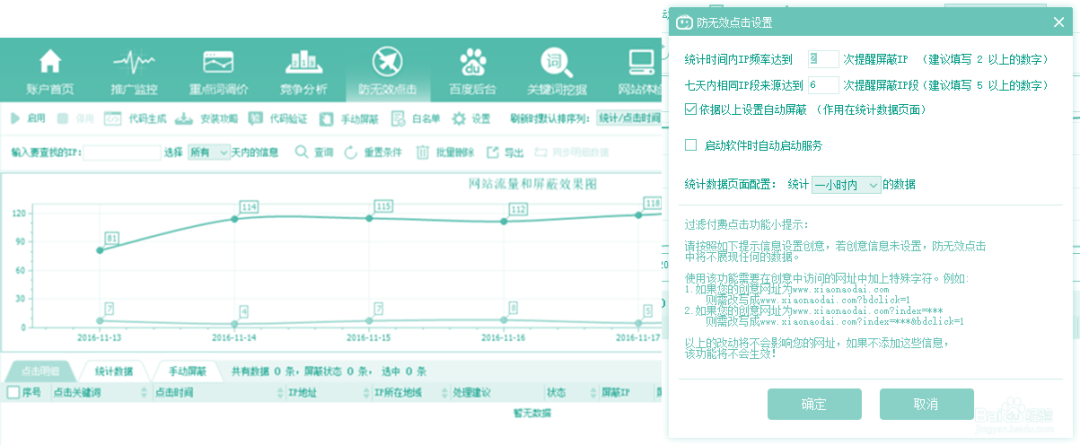1080x445 pixels.
Task: Uncheck 依据以上设置自动屏蔽 checkbox
Action: tap(691, 109)
